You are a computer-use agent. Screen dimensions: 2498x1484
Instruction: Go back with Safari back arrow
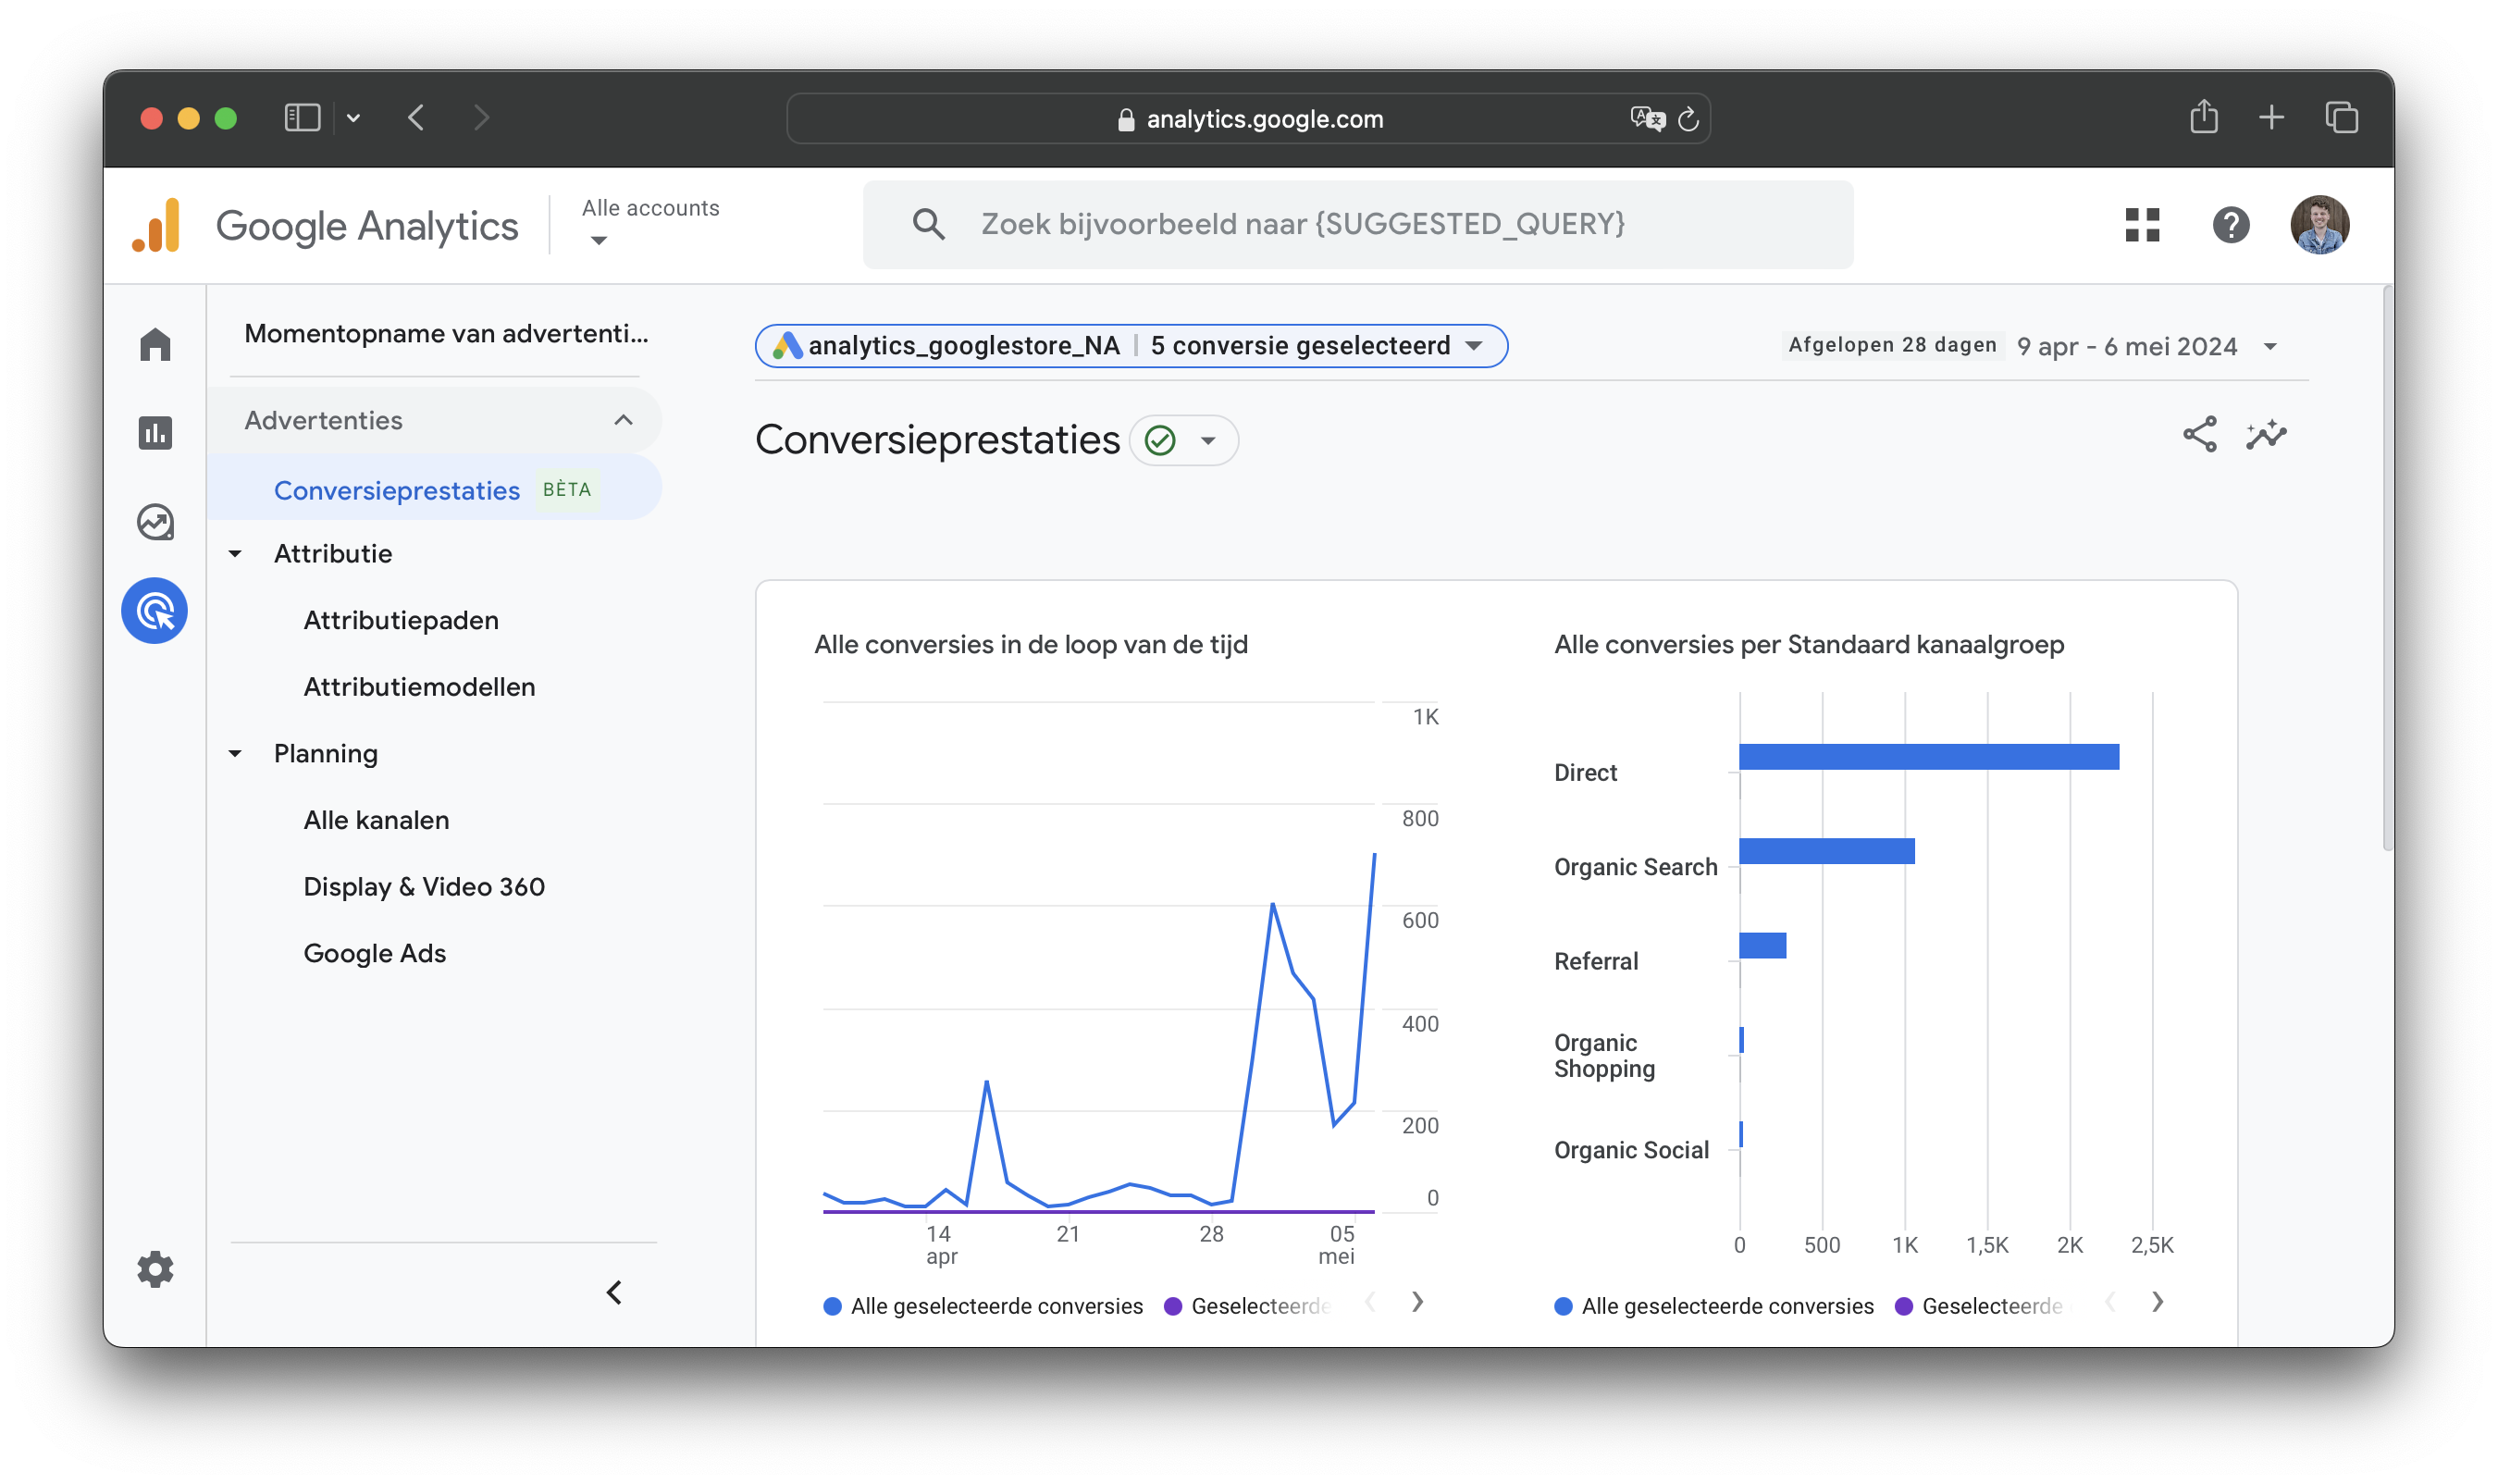(417, 118)
